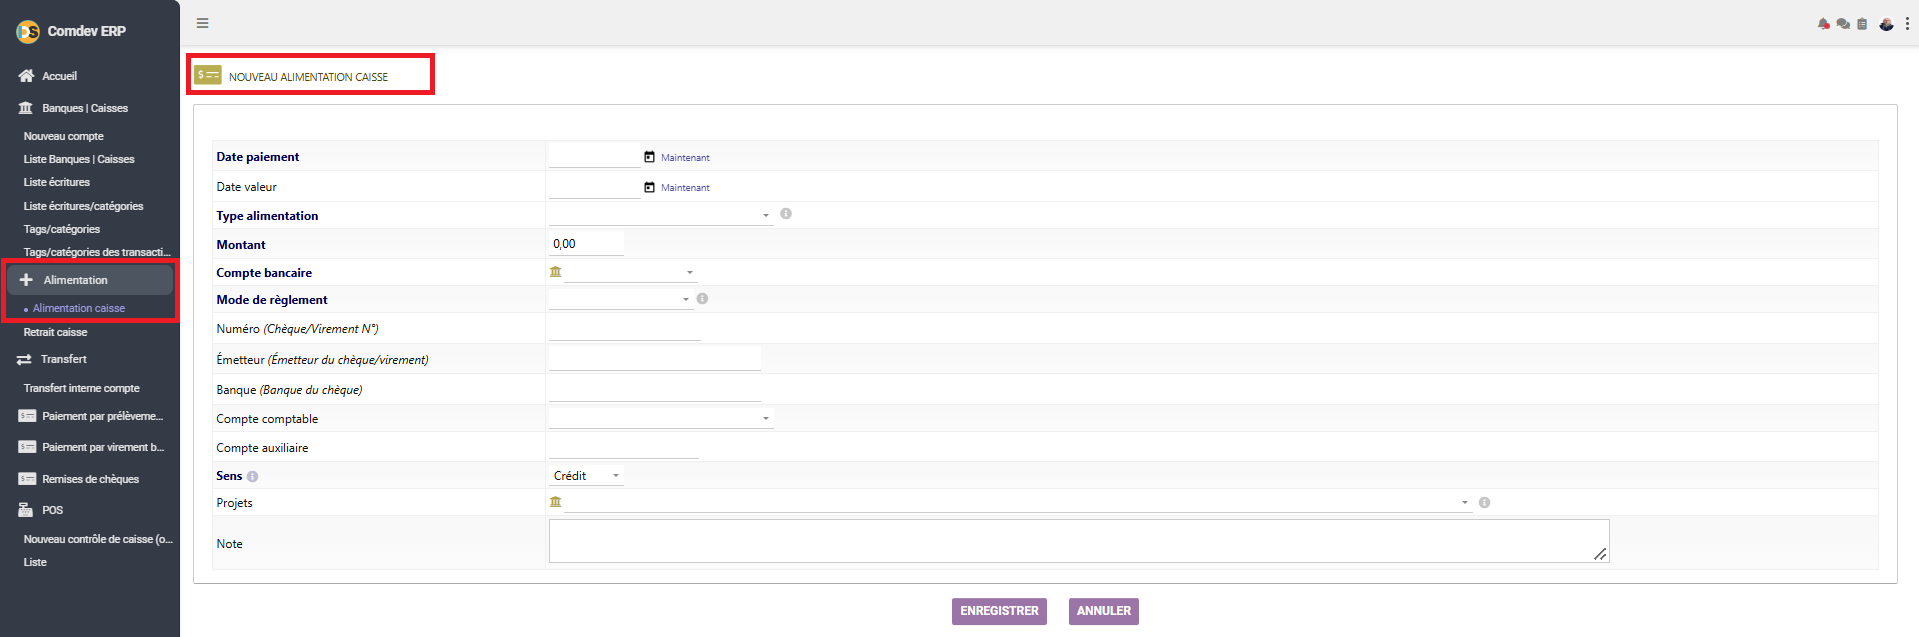Click into the Montant input field
The width and height of the screenshot is (1919, 637).
pos(586,243)
